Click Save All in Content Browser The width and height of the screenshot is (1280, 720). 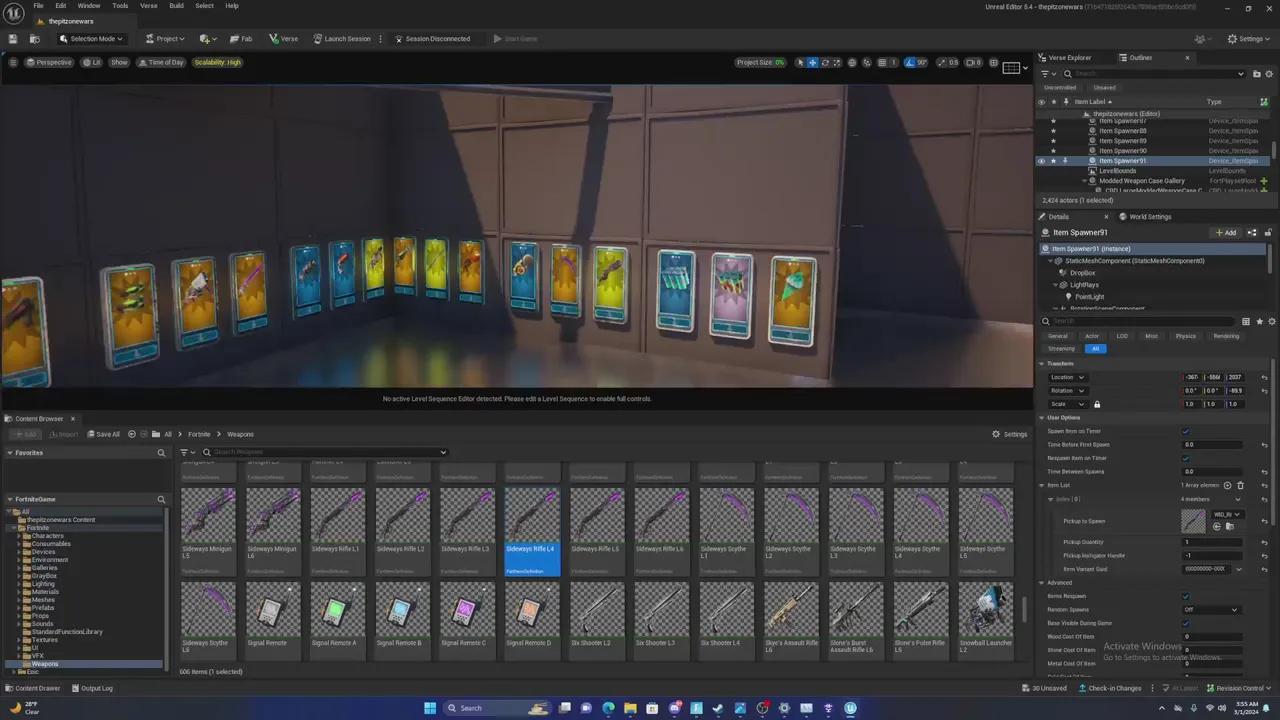103,434
